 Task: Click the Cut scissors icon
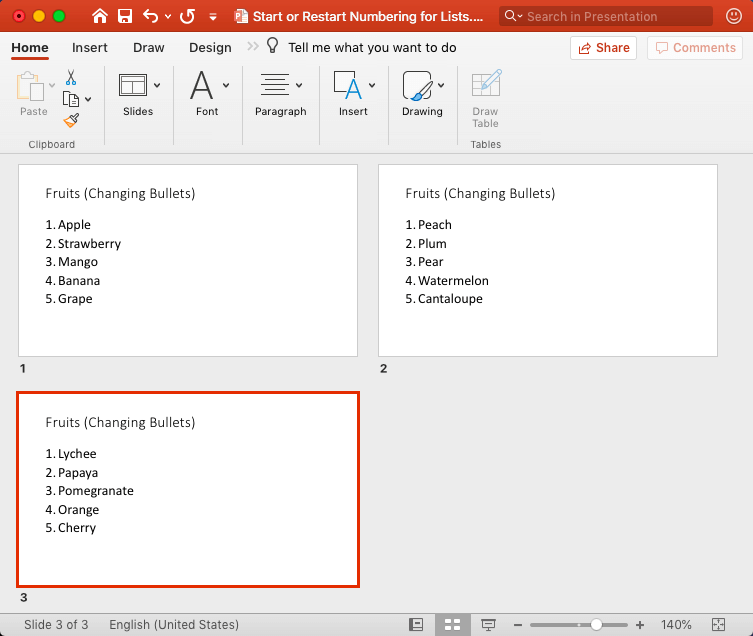(71, 77)
